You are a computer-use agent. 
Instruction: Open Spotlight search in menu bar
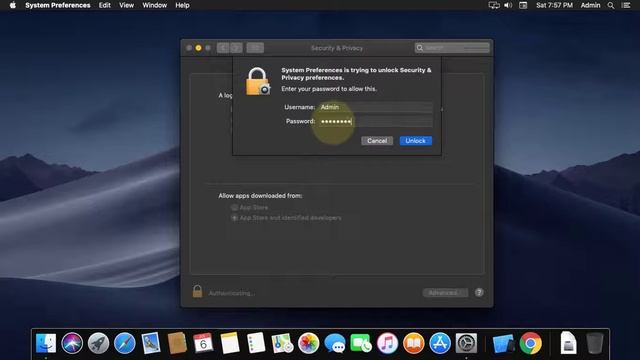pyautogui.click(x=611, y=5)
